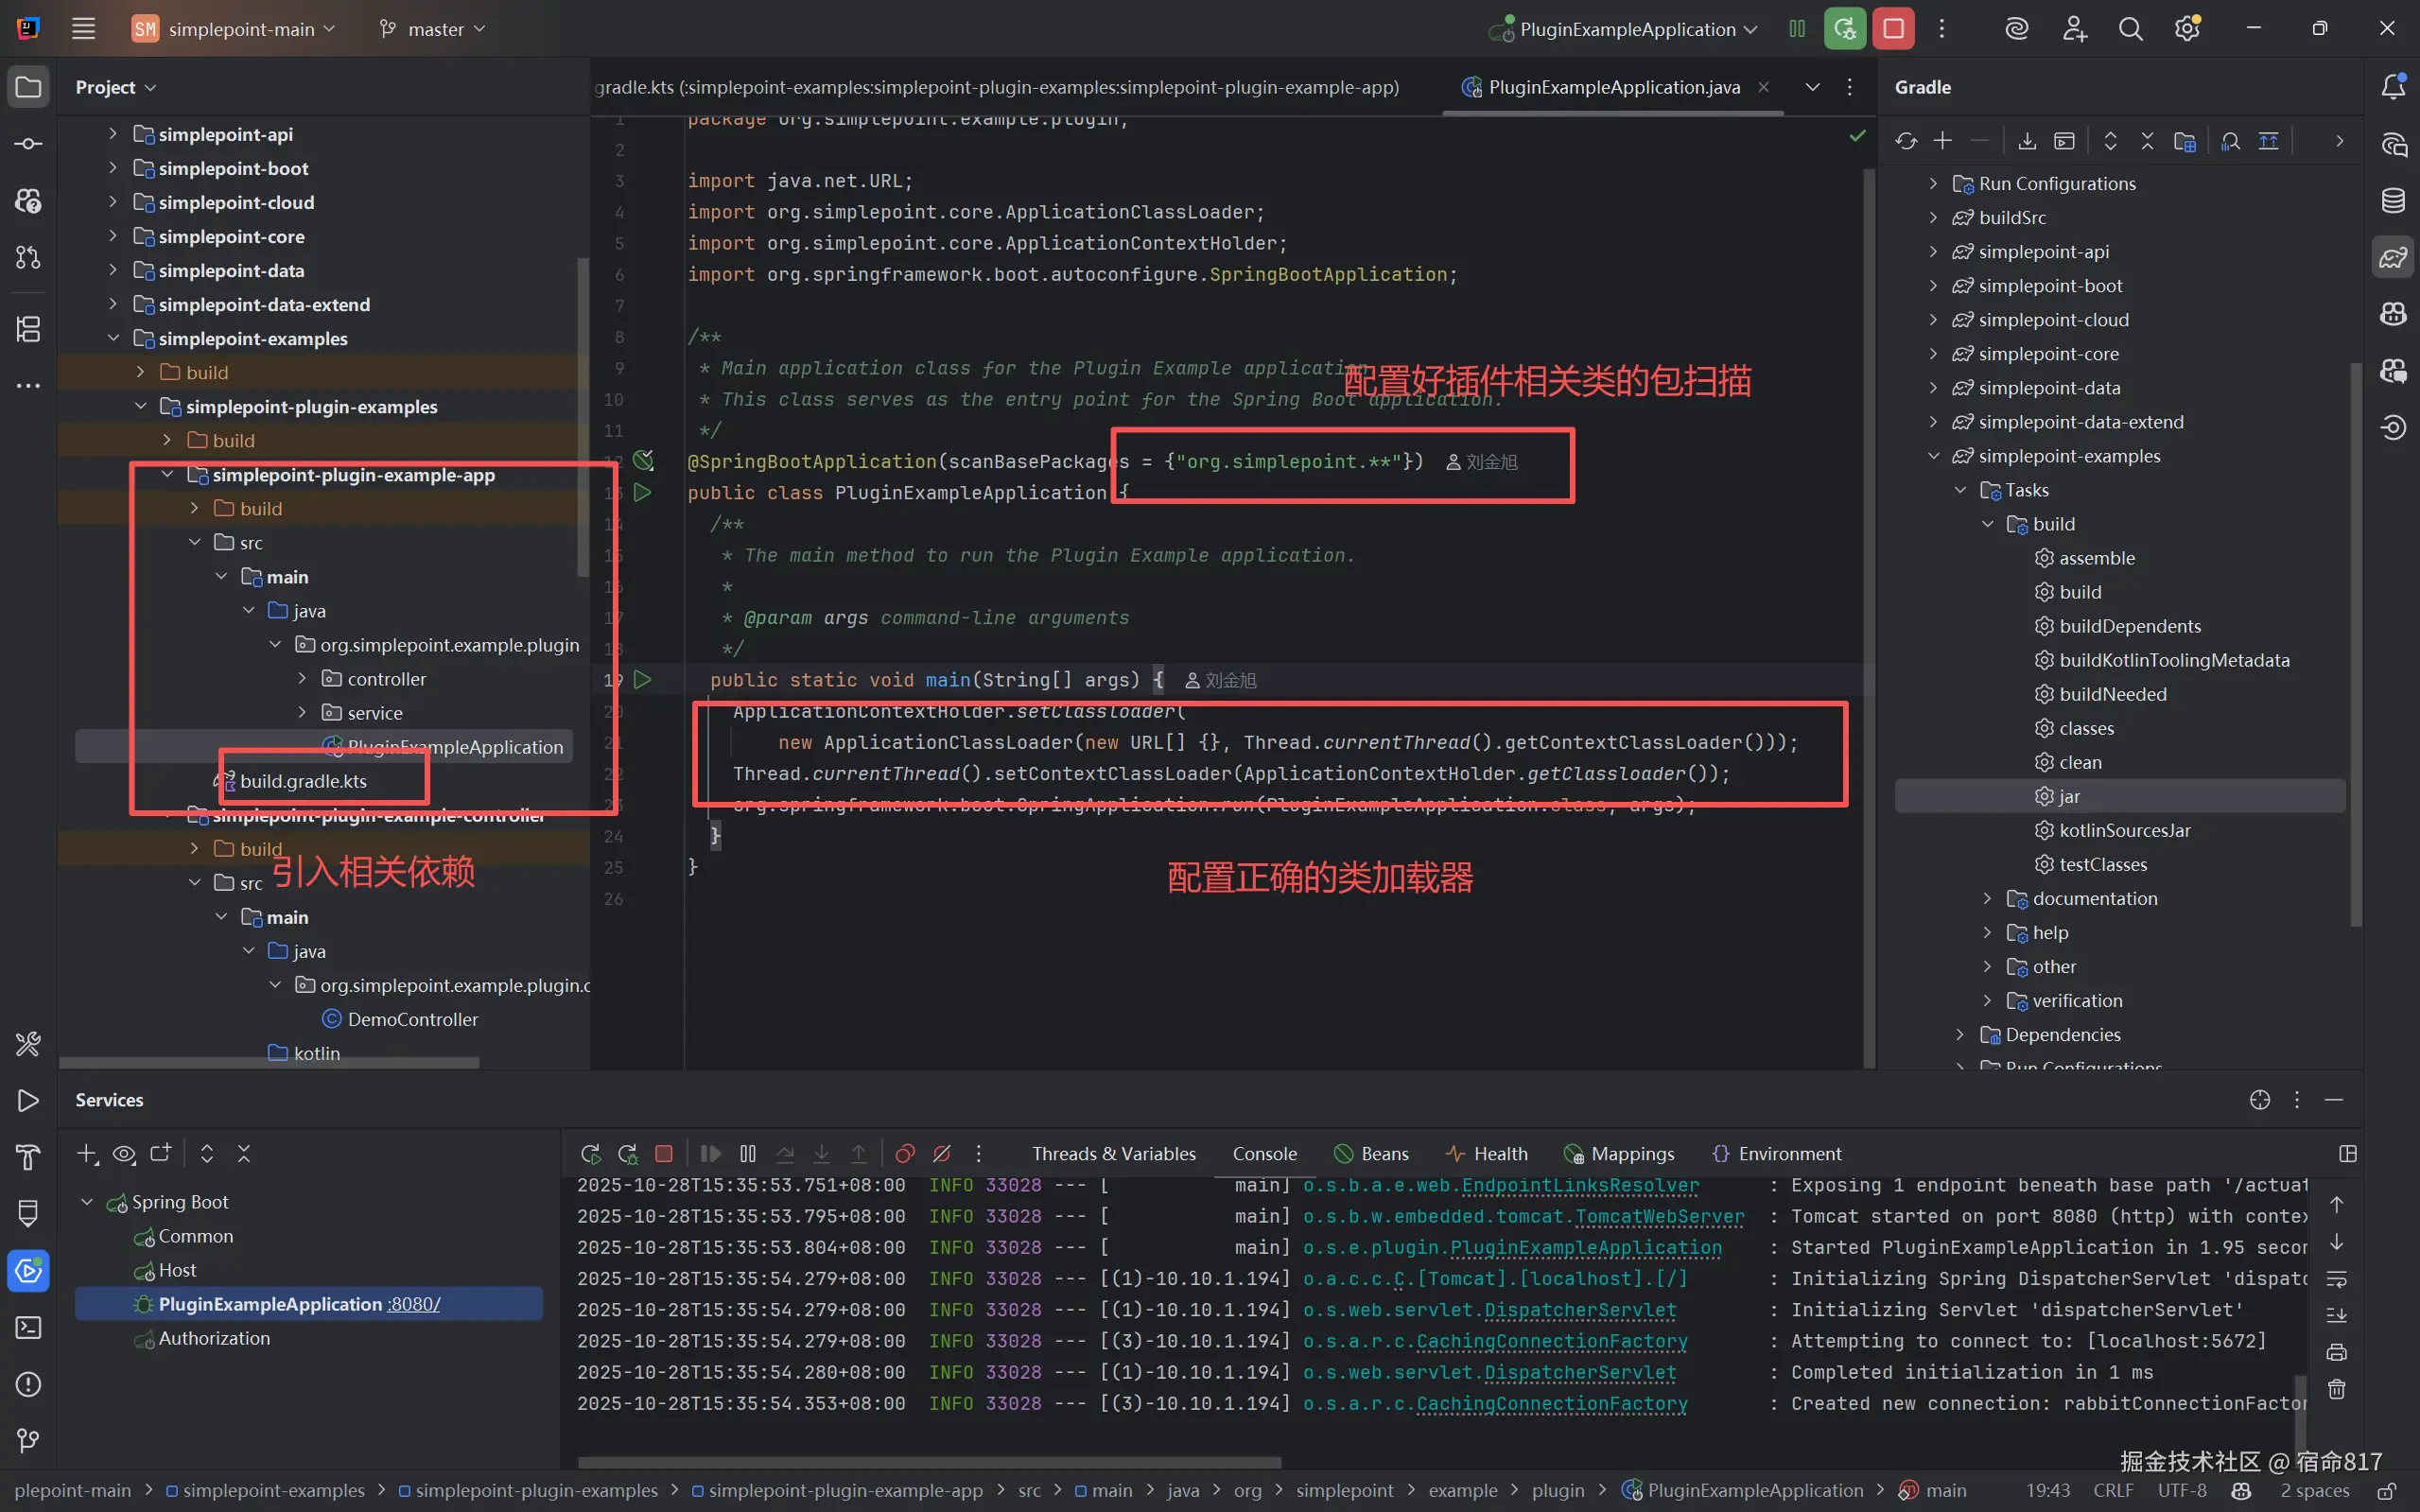Click the Gradle download sources icon
Screen dimensions: 2420x1512
(2027, 141)
